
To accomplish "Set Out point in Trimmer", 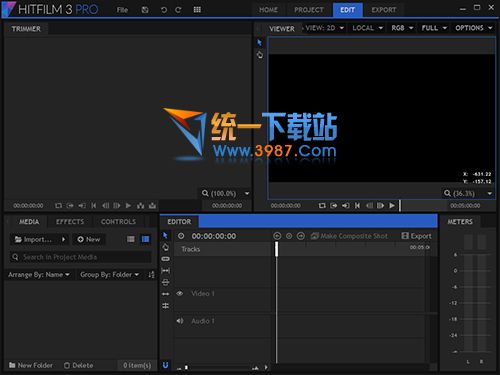I will [82, 206].
